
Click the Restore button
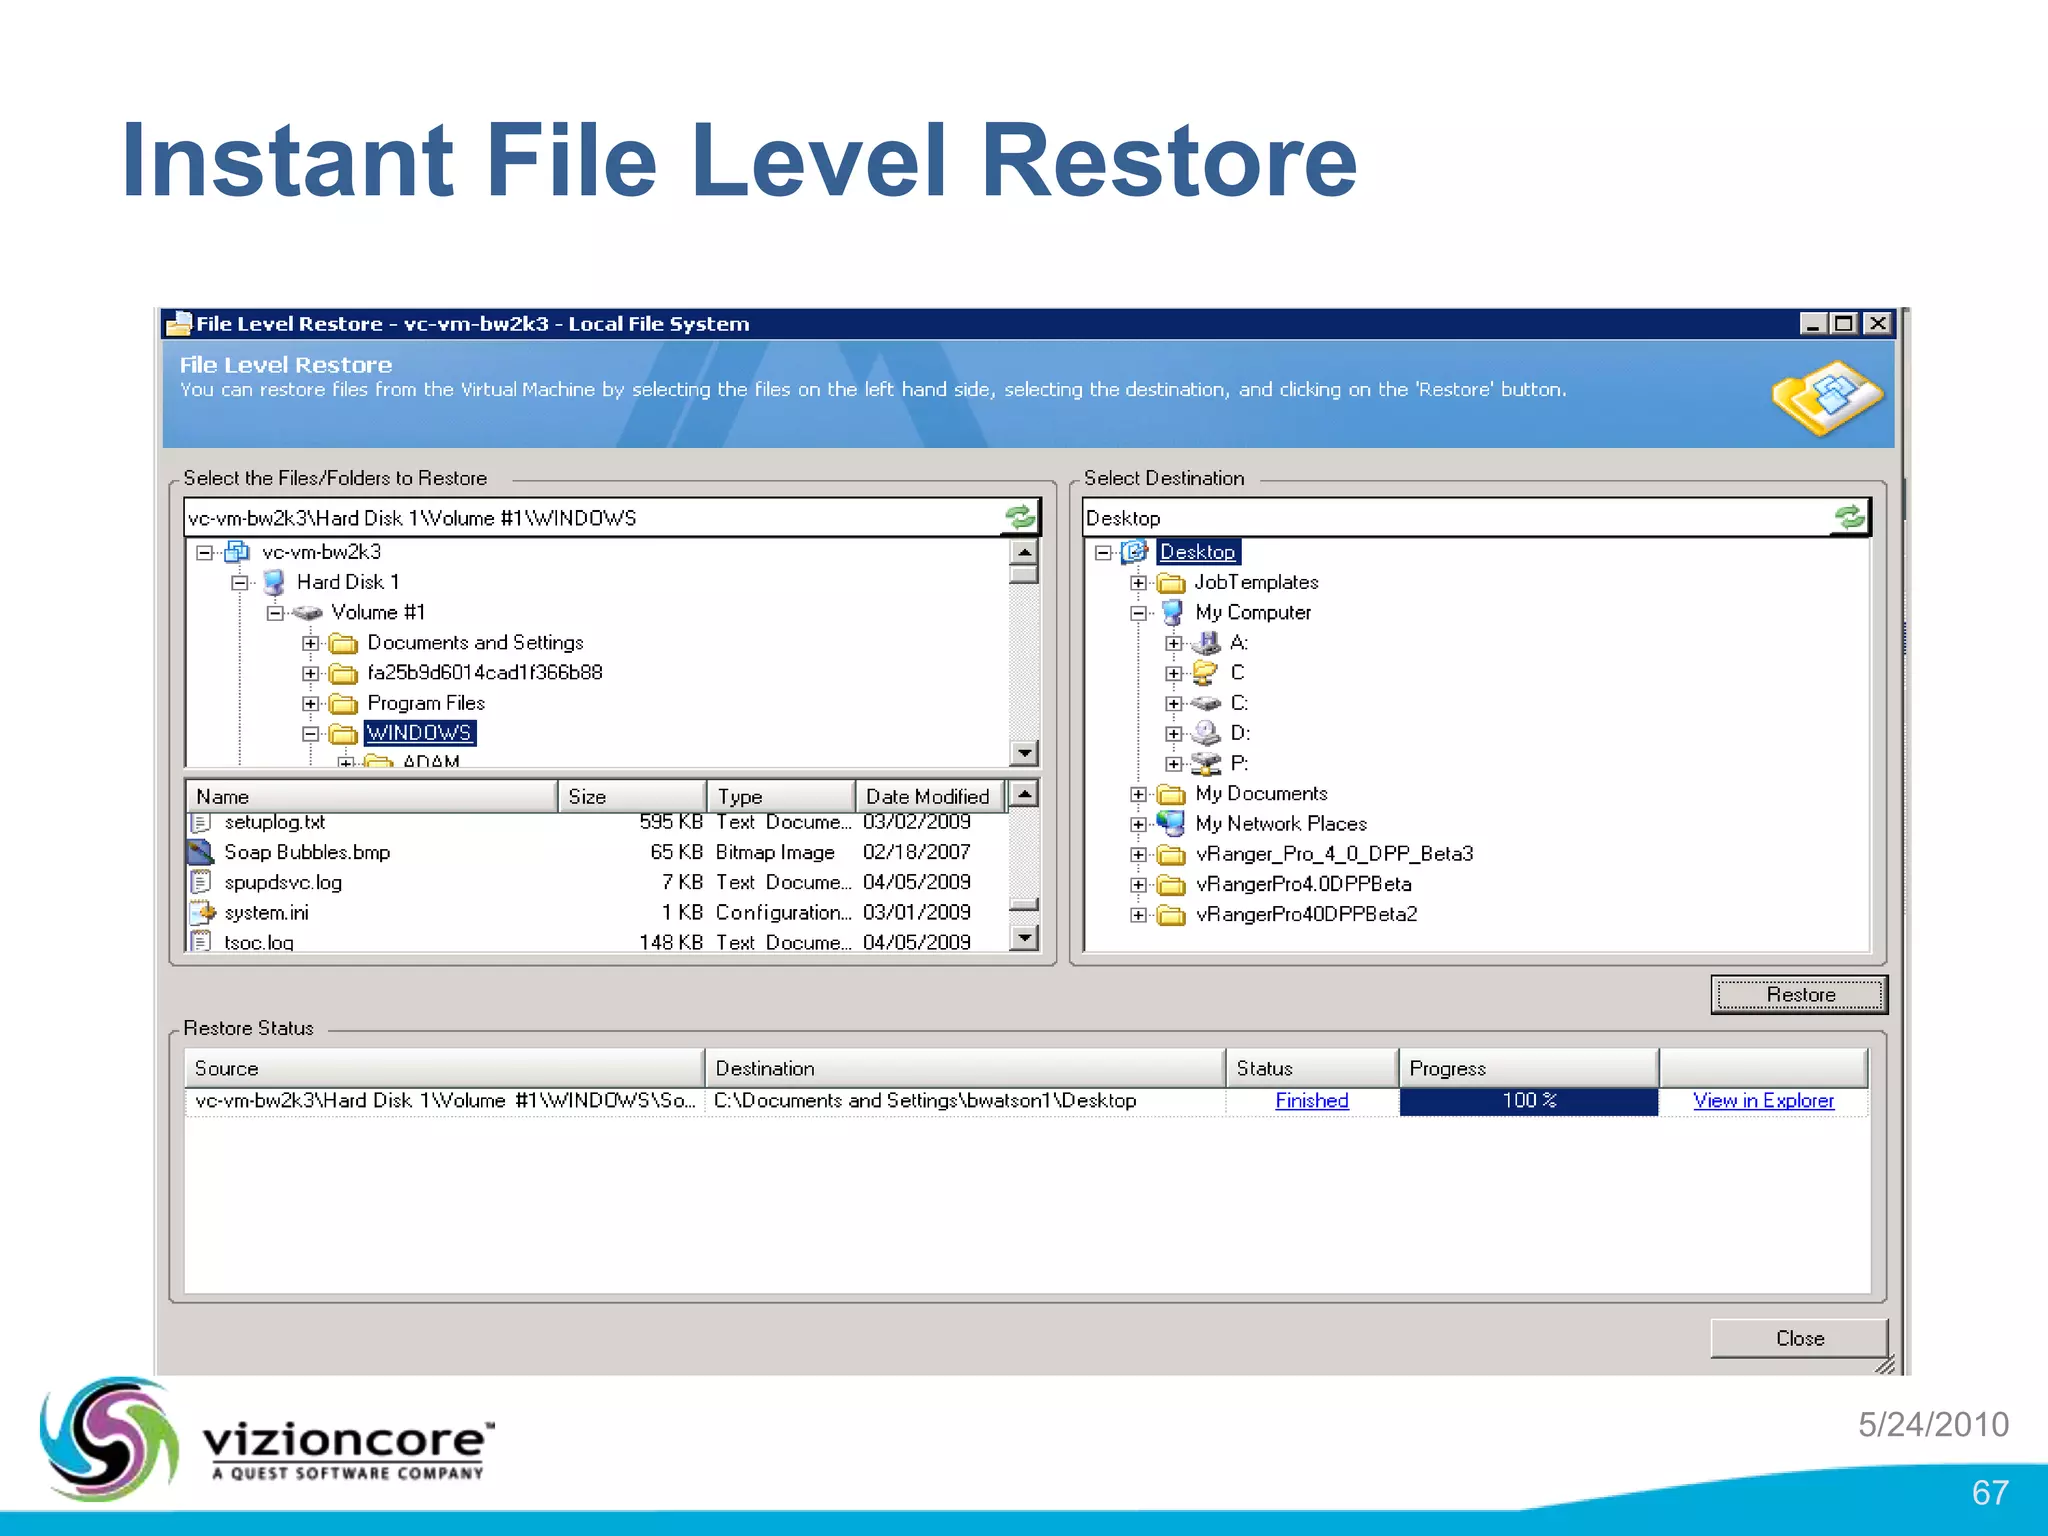tap(1799, 994)
